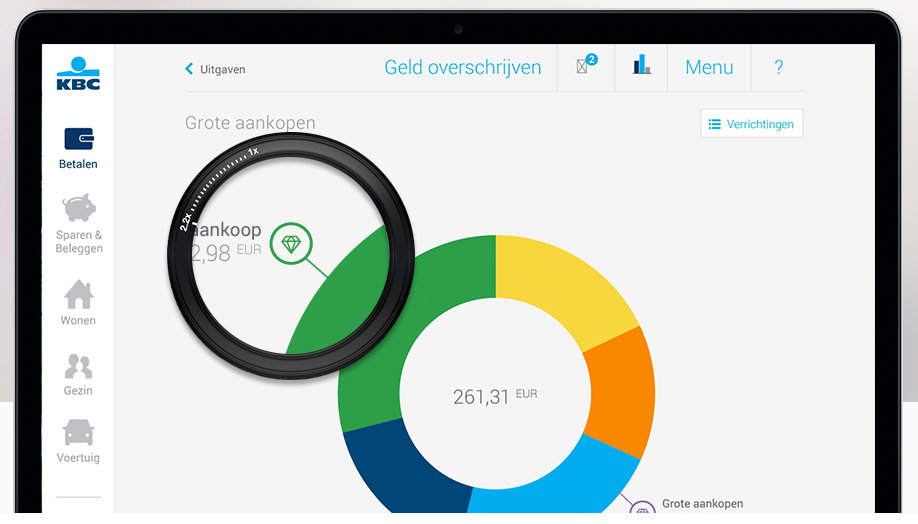Show the Verrichtingen list

pyautogui.click(x=751, y=124)
